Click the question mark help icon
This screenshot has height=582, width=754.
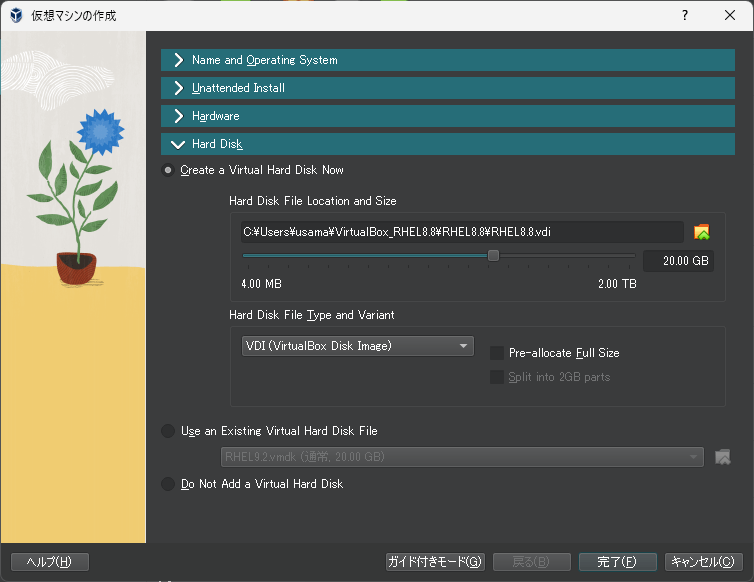point(685,15)
